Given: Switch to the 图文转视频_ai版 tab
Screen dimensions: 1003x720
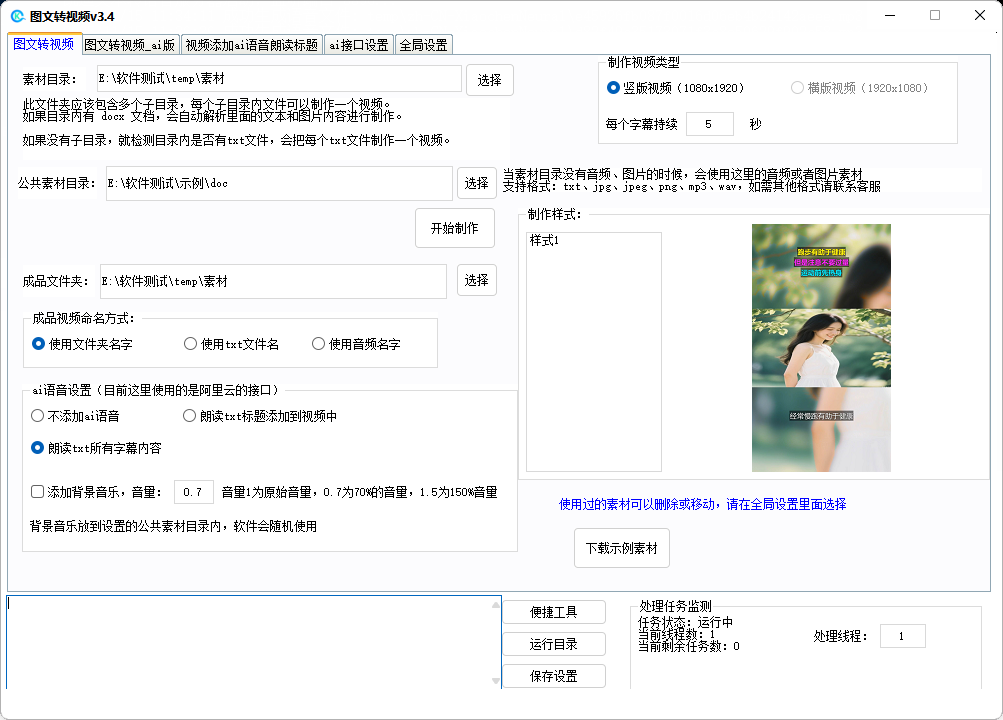Looking at the screenshot, I should tap(130, 45).
